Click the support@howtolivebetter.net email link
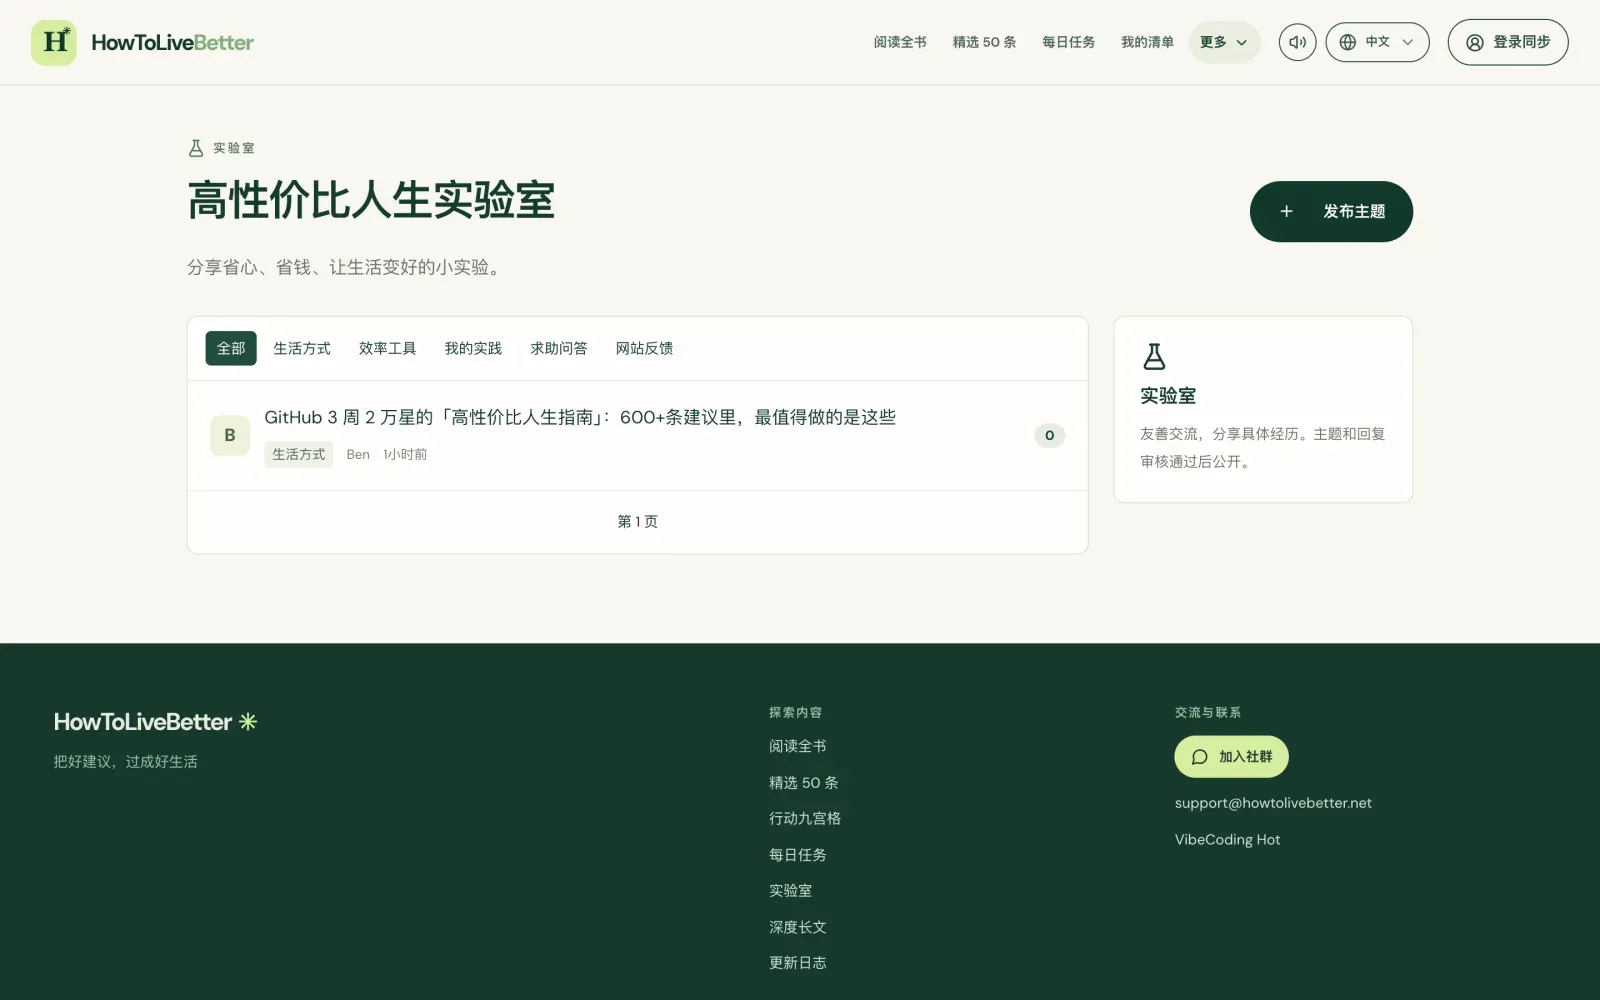 click(x=1273, y=803)
